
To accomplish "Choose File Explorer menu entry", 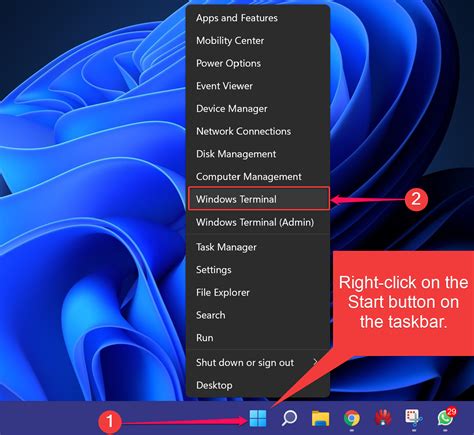I will click(258, 292).
